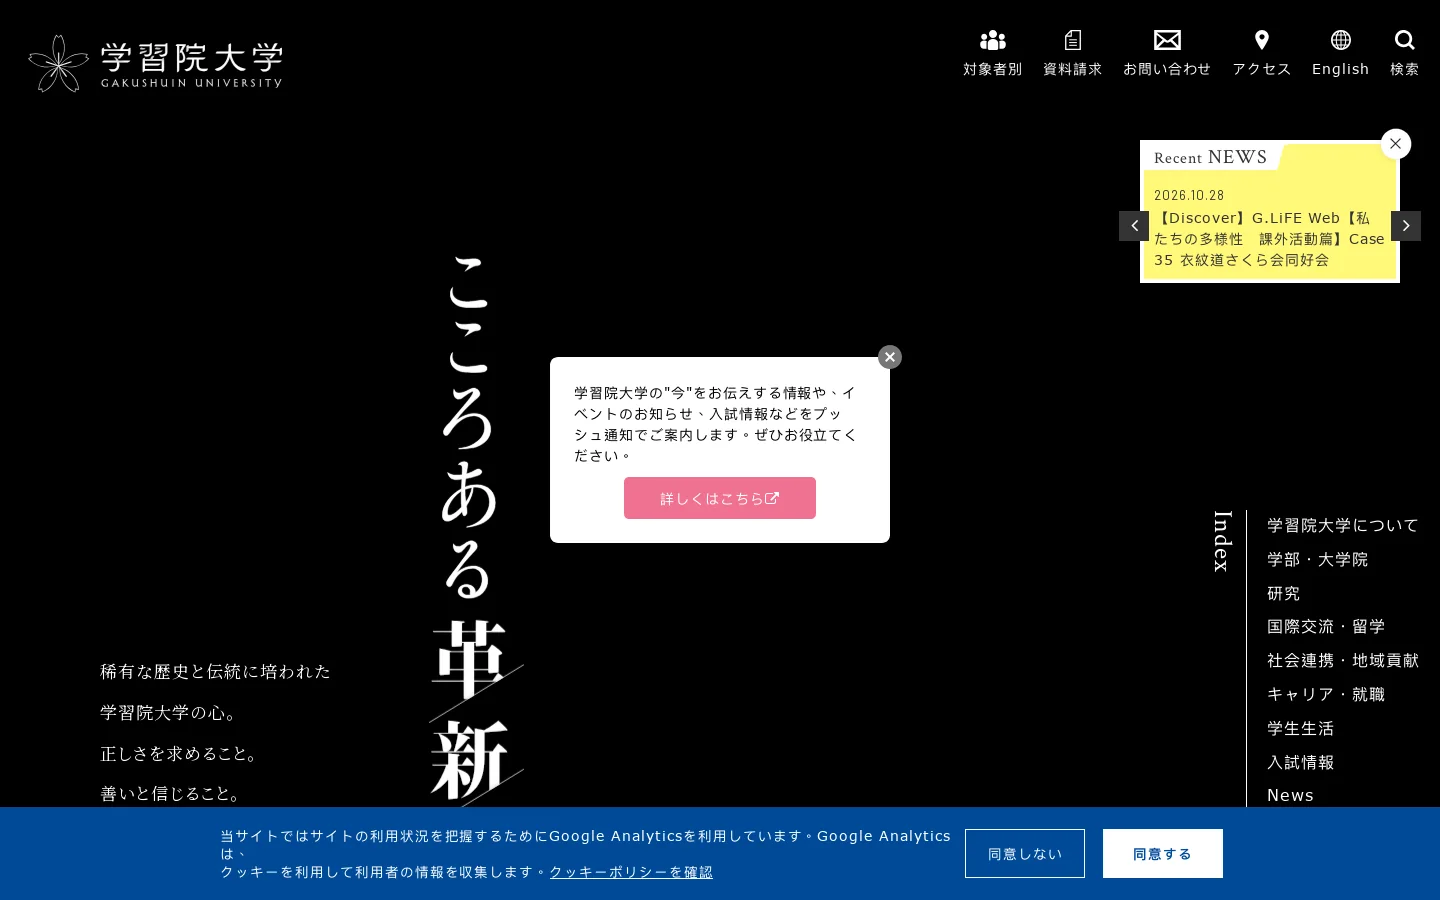Open the Discover G.LiFE Web news article
Image resolution: width=1440 pixels, height=900 pixels.
[x=1269, y=239]
